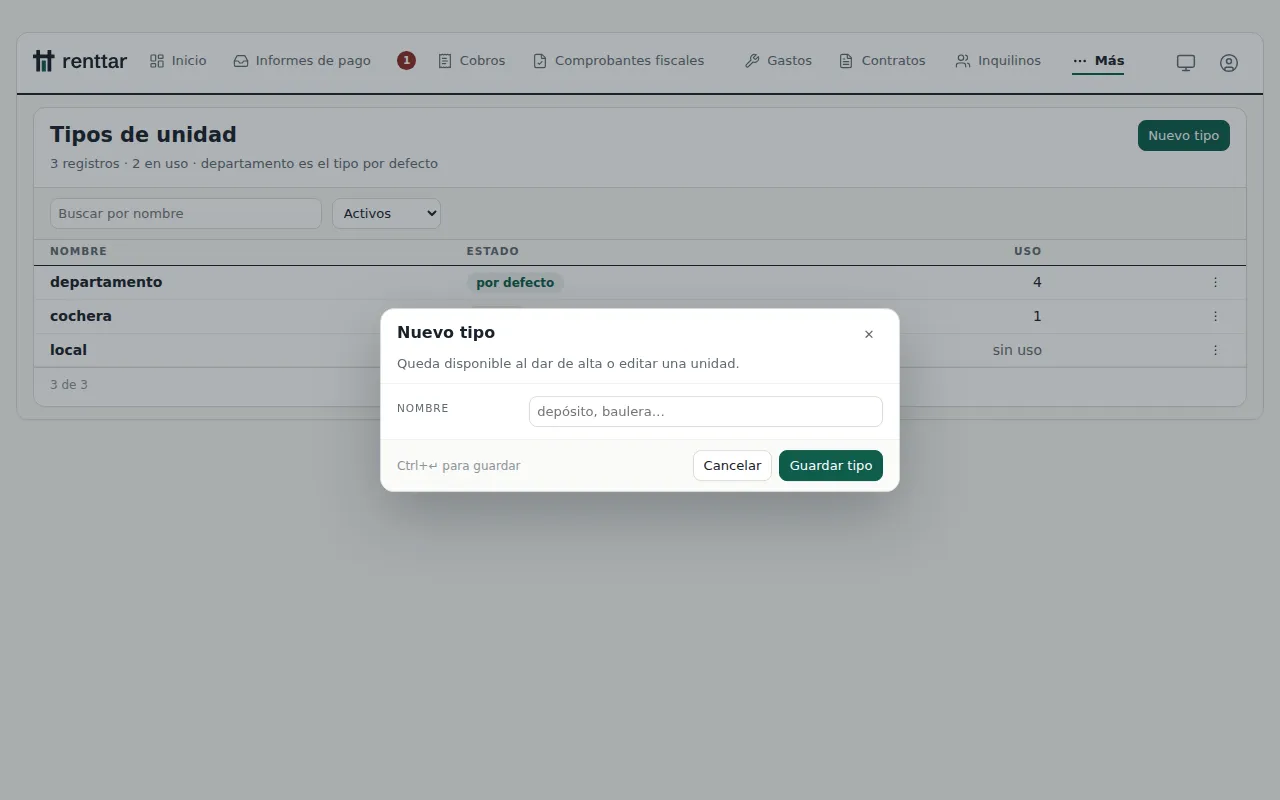
Task: Click the renttar logo icon
Action: (43, 61)
